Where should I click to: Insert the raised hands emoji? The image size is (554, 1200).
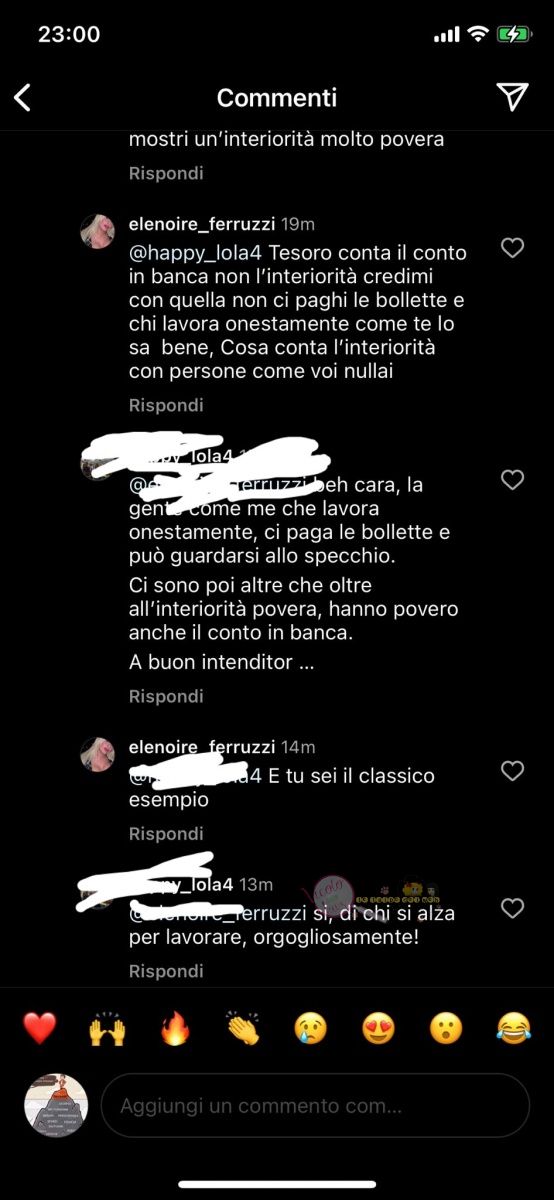[x=108, y=1028]
